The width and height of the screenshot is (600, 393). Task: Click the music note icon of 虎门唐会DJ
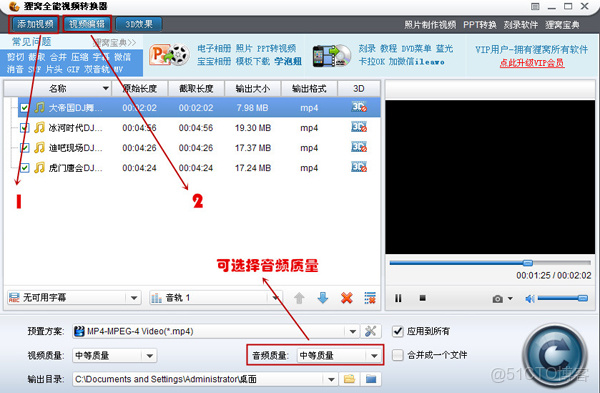[39, 167]
